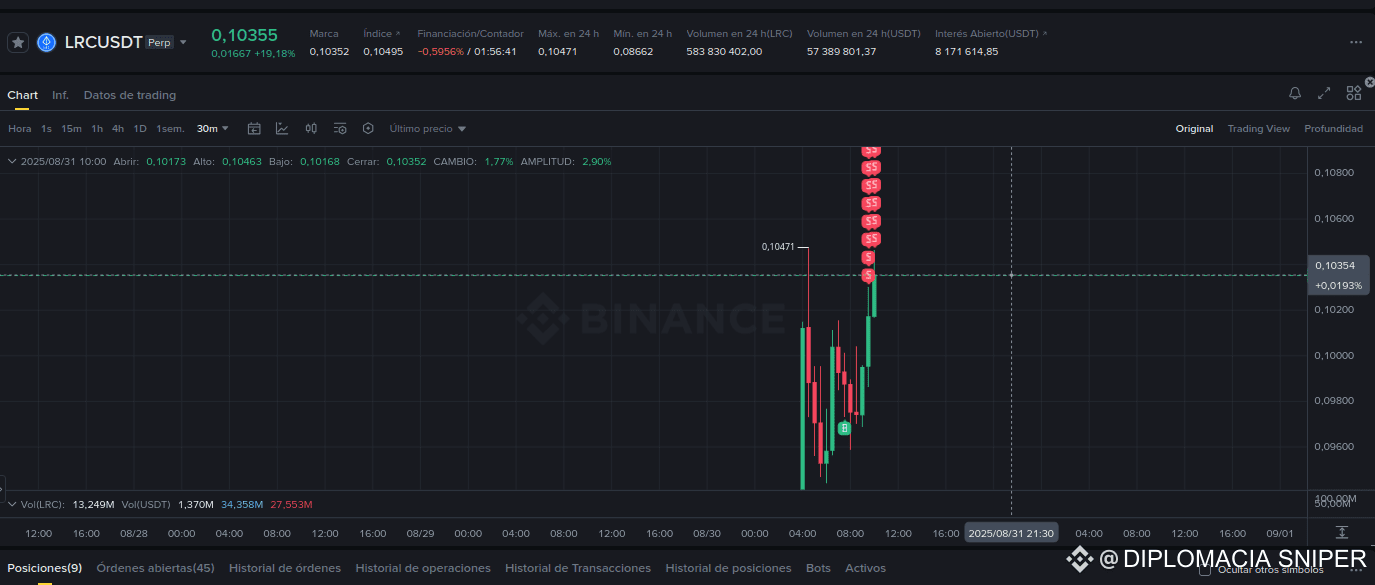The width and height of the screenshot is (1375, 585).
Task: Click the Marca price 0,10352
Action: coord(329,51)
